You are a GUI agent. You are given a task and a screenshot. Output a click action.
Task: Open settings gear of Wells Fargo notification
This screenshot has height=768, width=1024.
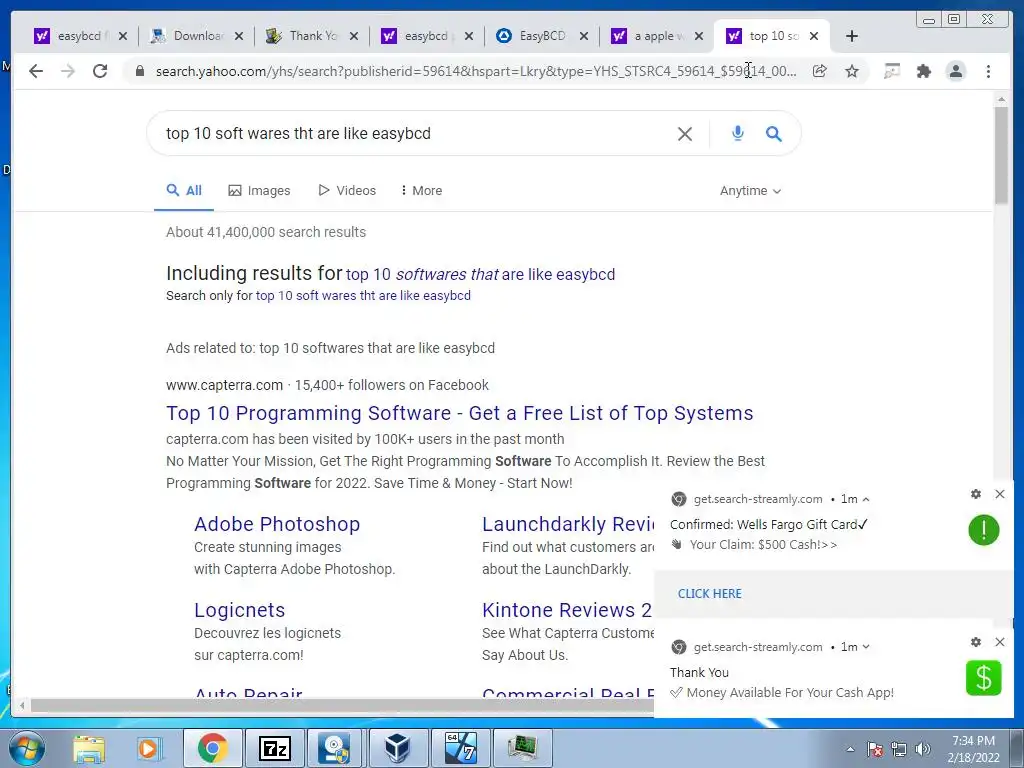click(x=976, y=494)
